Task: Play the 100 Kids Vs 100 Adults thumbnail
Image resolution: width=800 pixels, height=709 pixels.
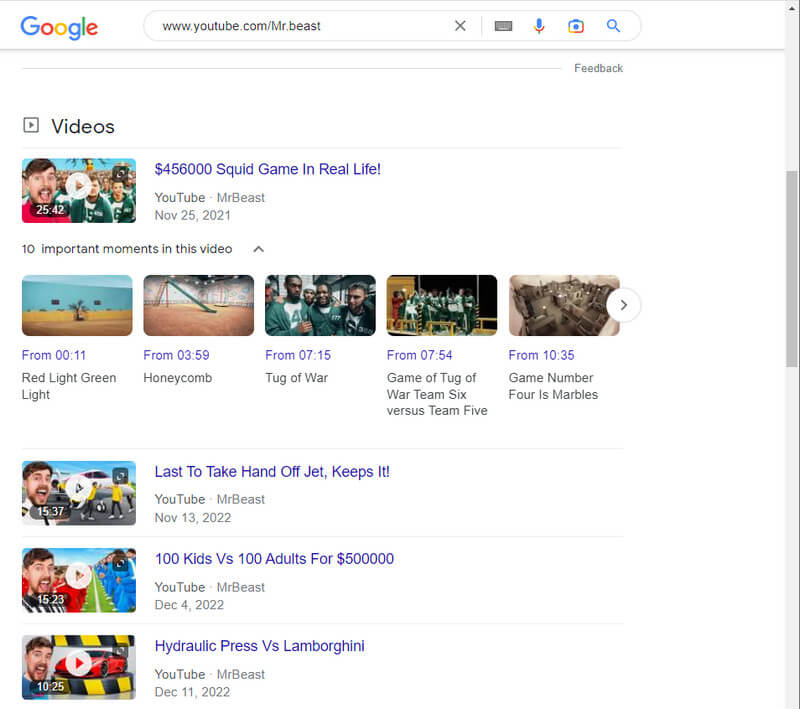Action: (x=79, y=580)
